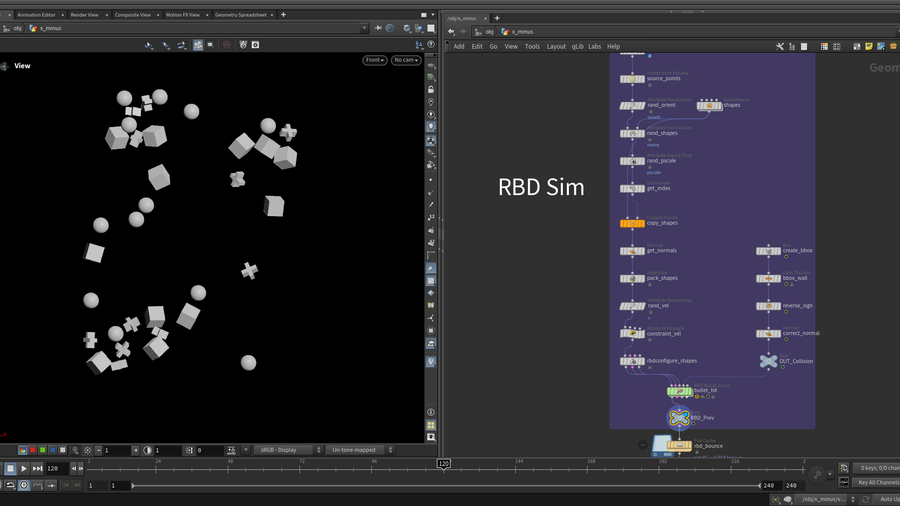Open the Layout menu in network editor
The height and width of the screenshot is (506, 900).
556,46
